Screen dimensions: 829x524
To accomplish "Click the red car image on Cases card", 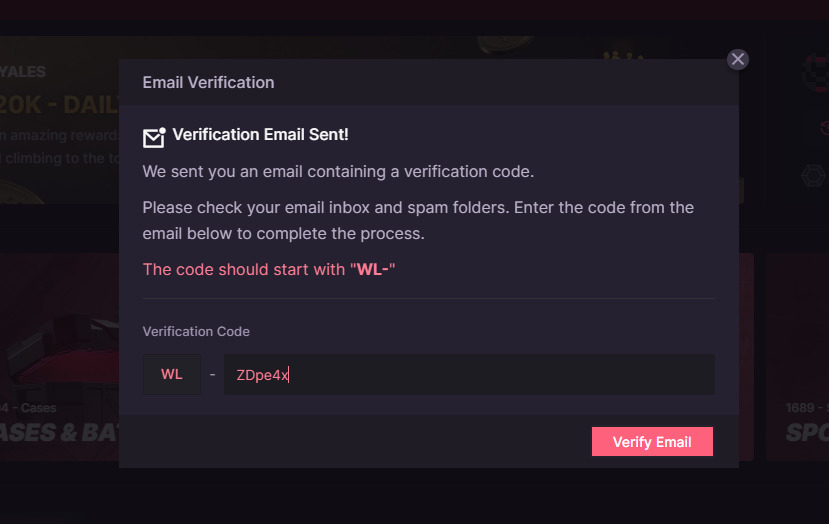I will pos(60,345).
